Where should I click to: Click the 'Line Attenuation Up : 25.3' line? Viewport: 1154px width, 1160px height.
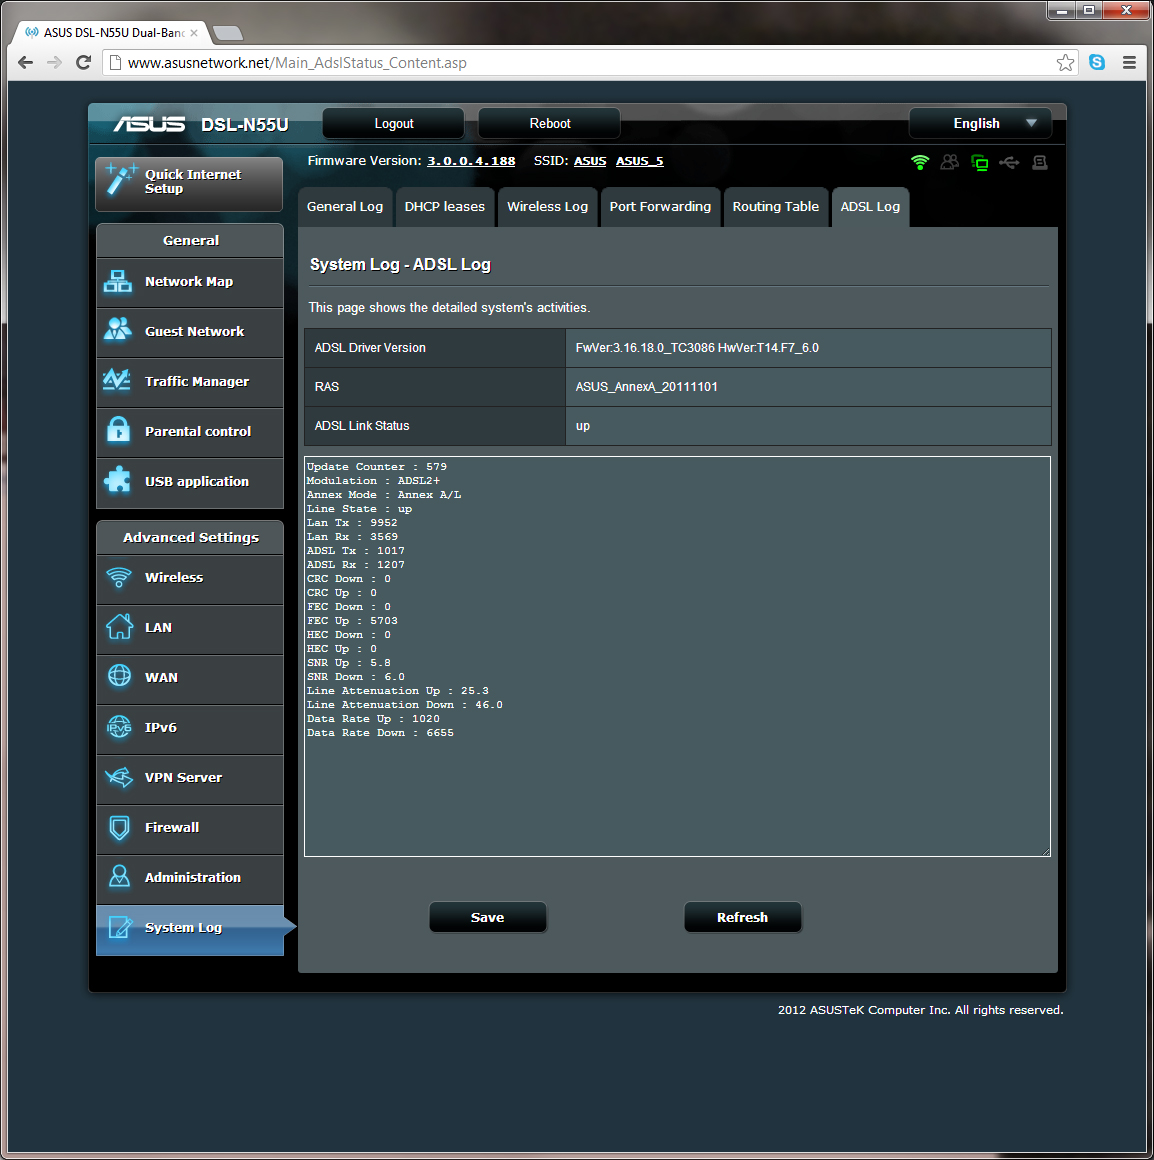398,691
